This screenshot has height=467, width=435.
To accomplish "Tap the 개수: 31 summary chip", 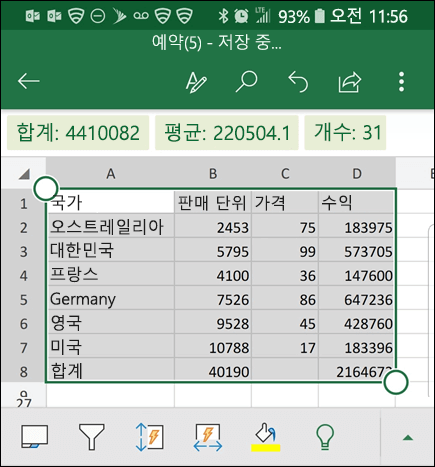I will pos(345,133).
